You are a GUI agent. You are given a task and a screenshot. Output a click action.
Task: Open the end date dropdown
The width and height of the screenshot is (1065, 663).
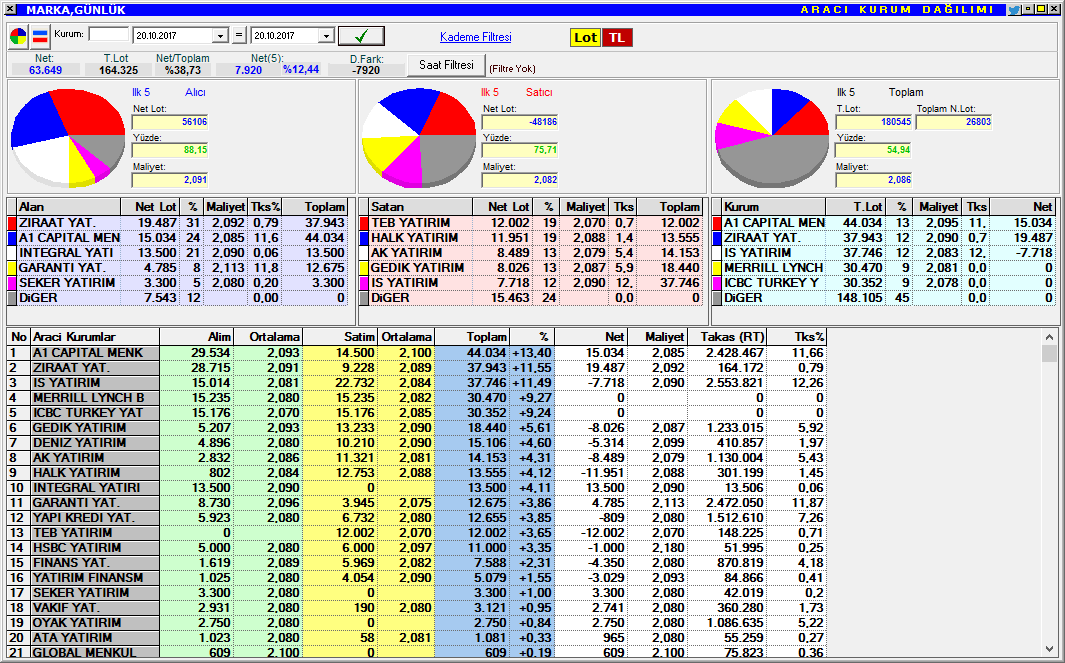pyautogui.click(x=326, y=36)
